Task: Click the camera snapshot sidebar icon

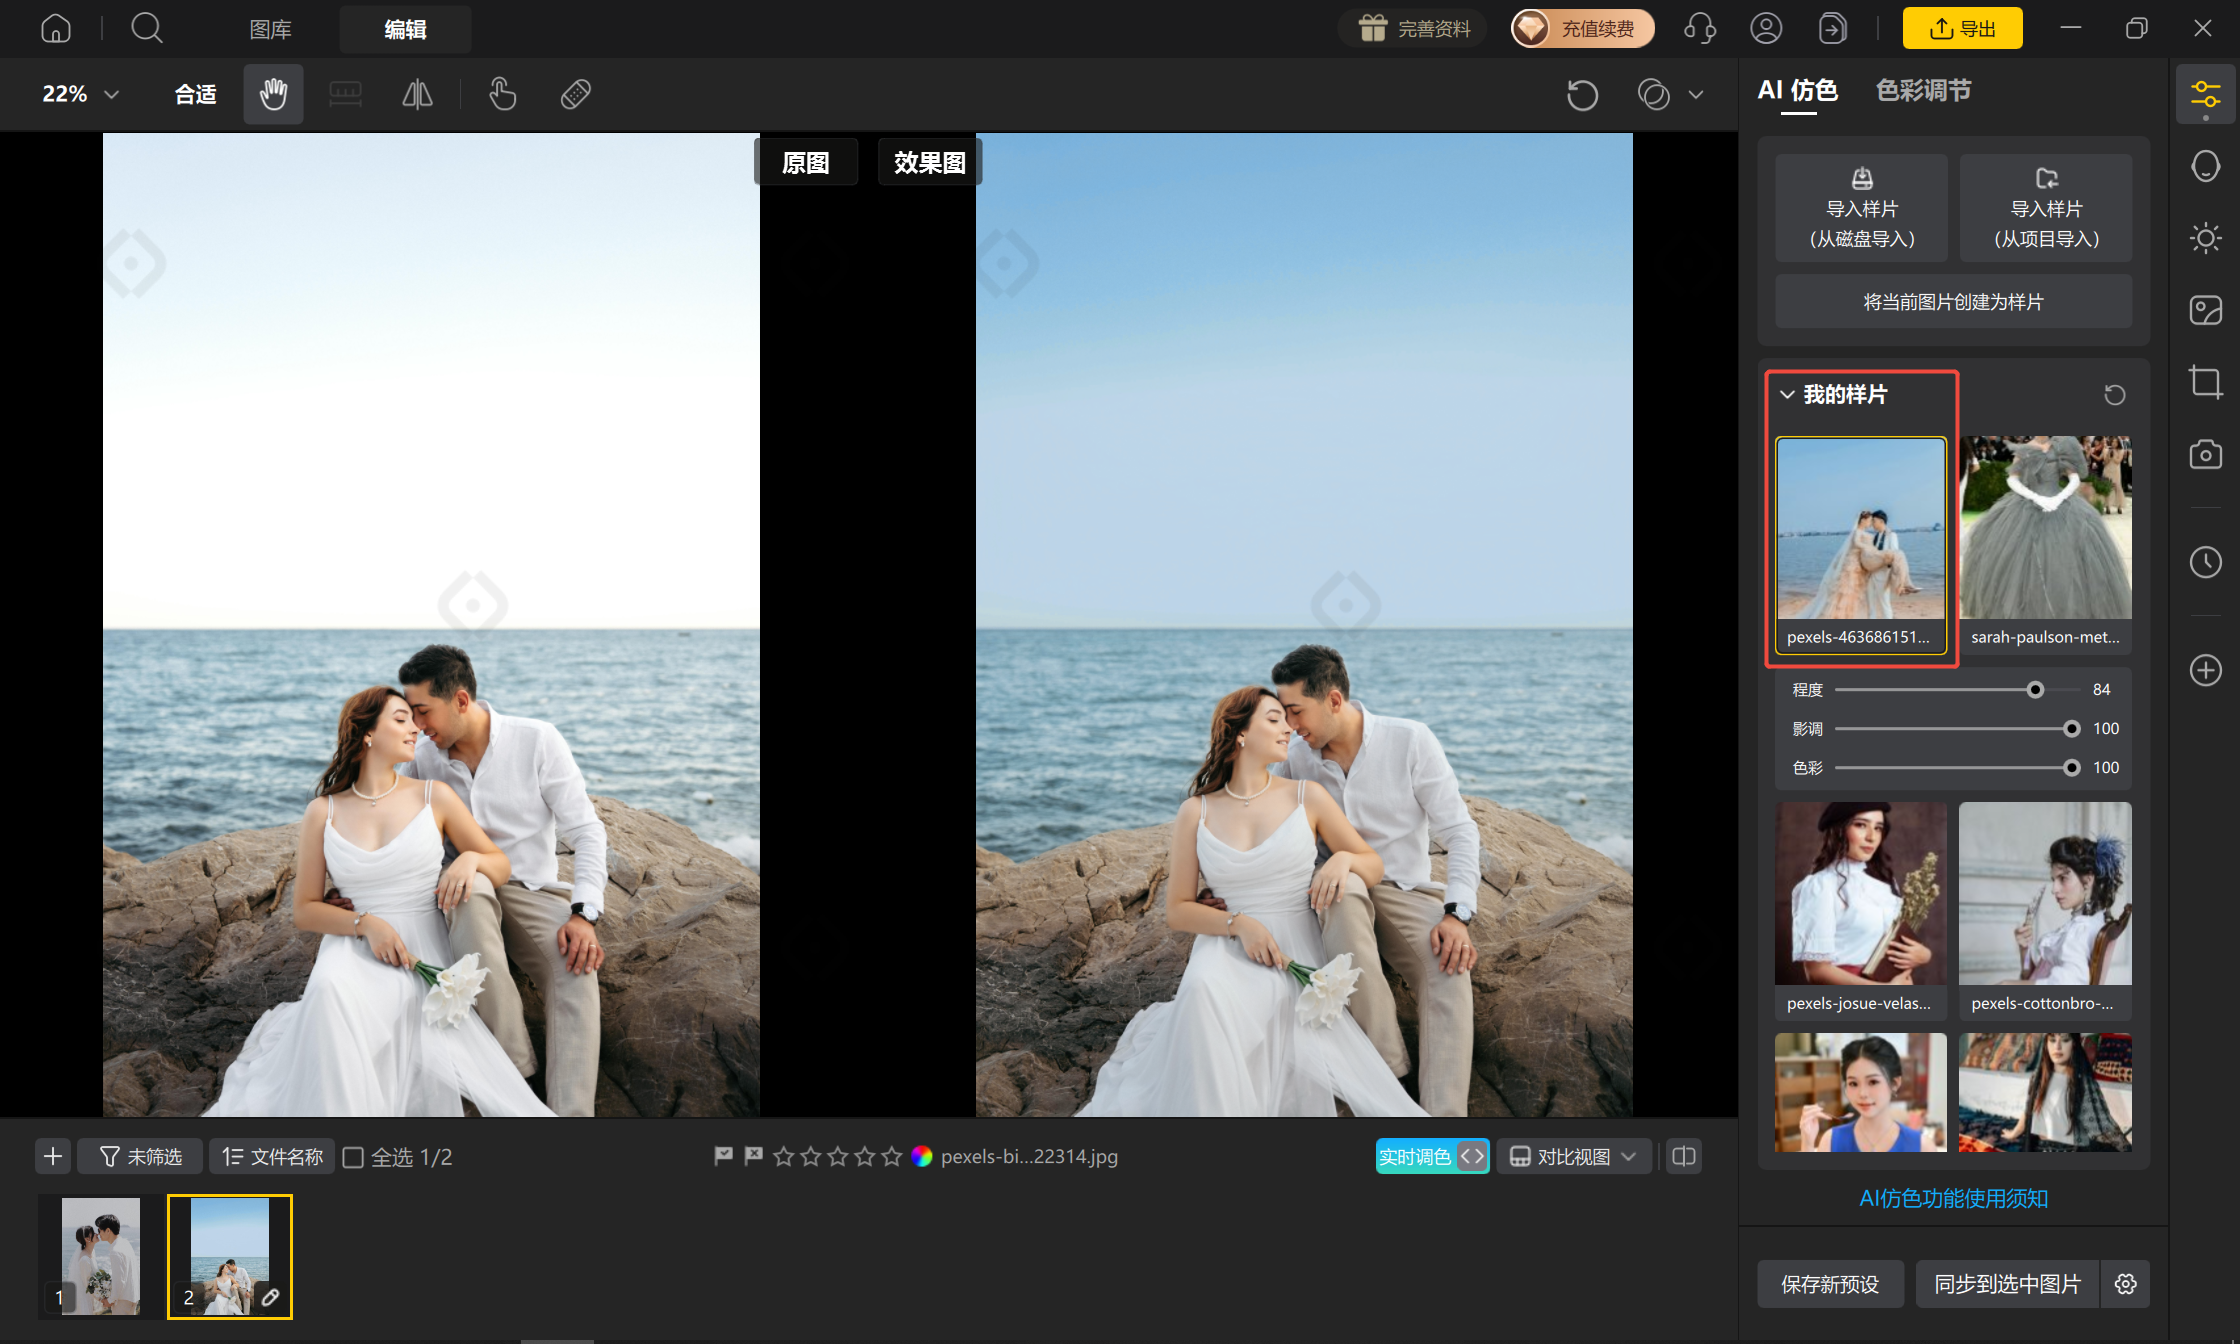Action: point(2205,454)
